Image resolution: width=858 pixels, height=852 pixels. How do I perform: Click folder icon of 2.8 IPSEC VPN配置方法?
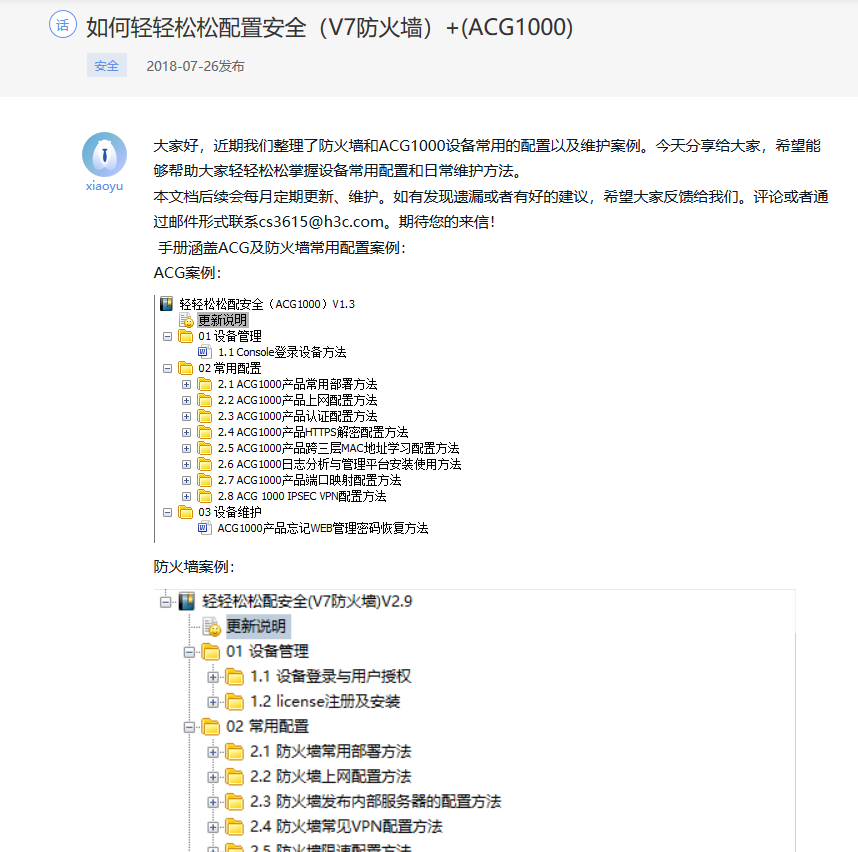click(205, 496)
